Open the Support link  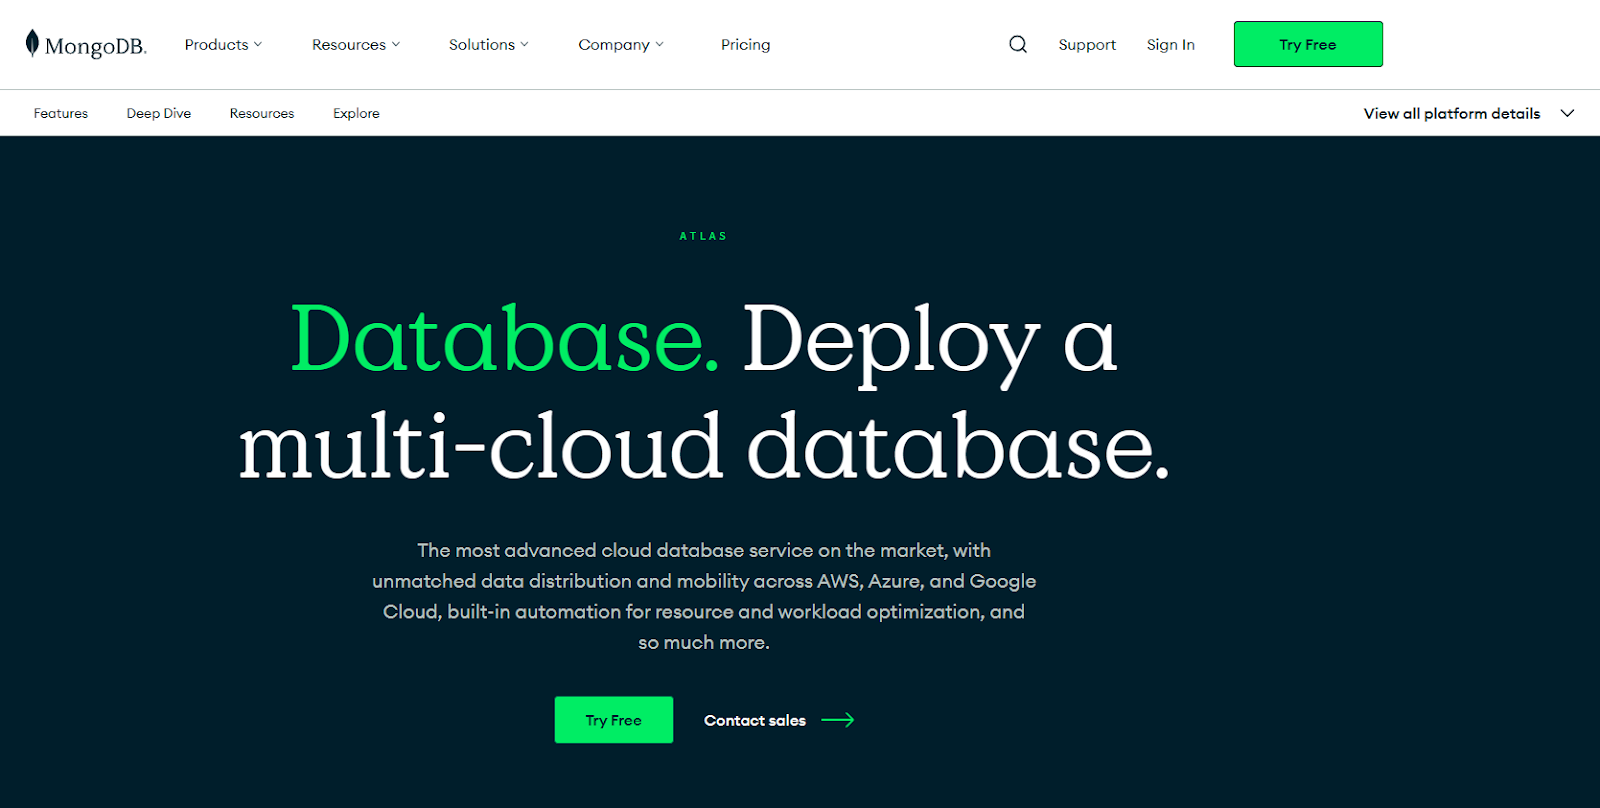pyautogui.click(x=1087, y=44)
